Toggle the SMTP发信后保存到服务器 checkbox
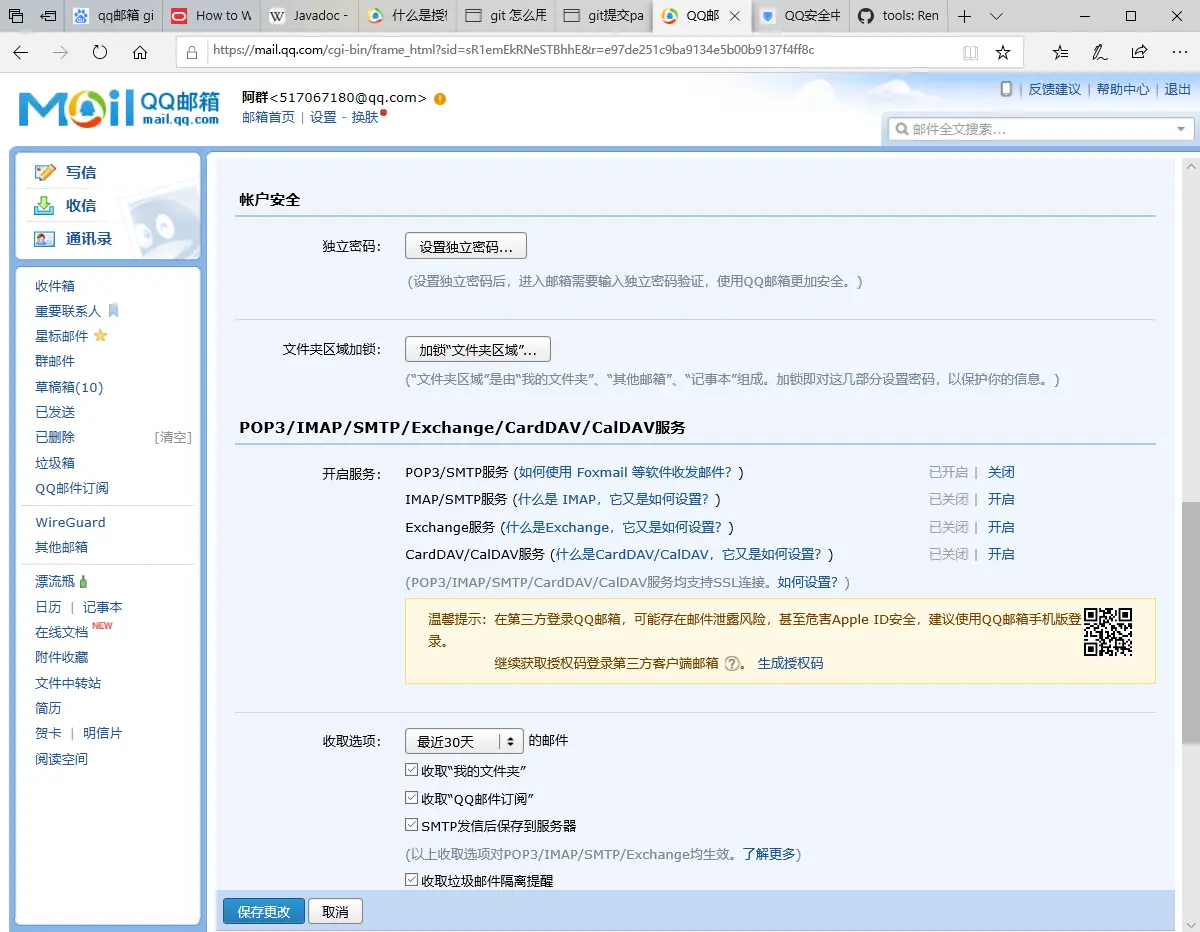1200x932 pixels. 411,825
